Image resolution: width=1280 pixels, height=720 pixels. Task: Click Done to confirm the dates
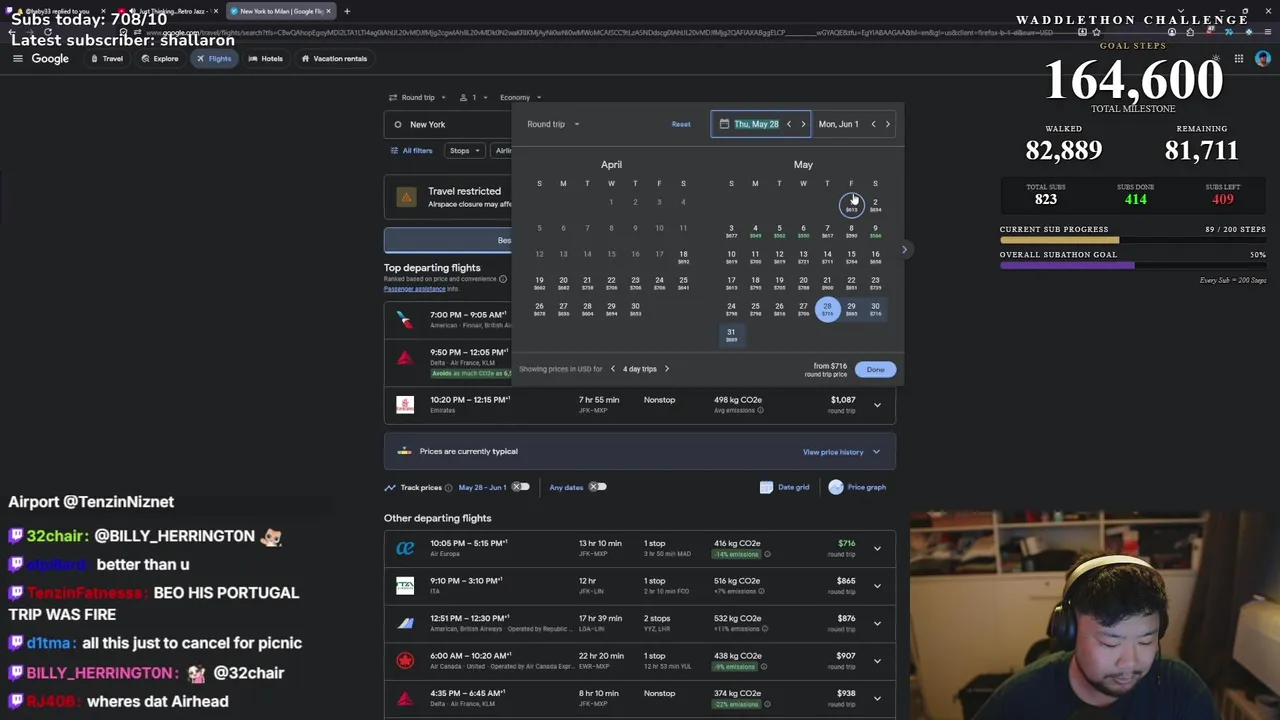point(875,370)
